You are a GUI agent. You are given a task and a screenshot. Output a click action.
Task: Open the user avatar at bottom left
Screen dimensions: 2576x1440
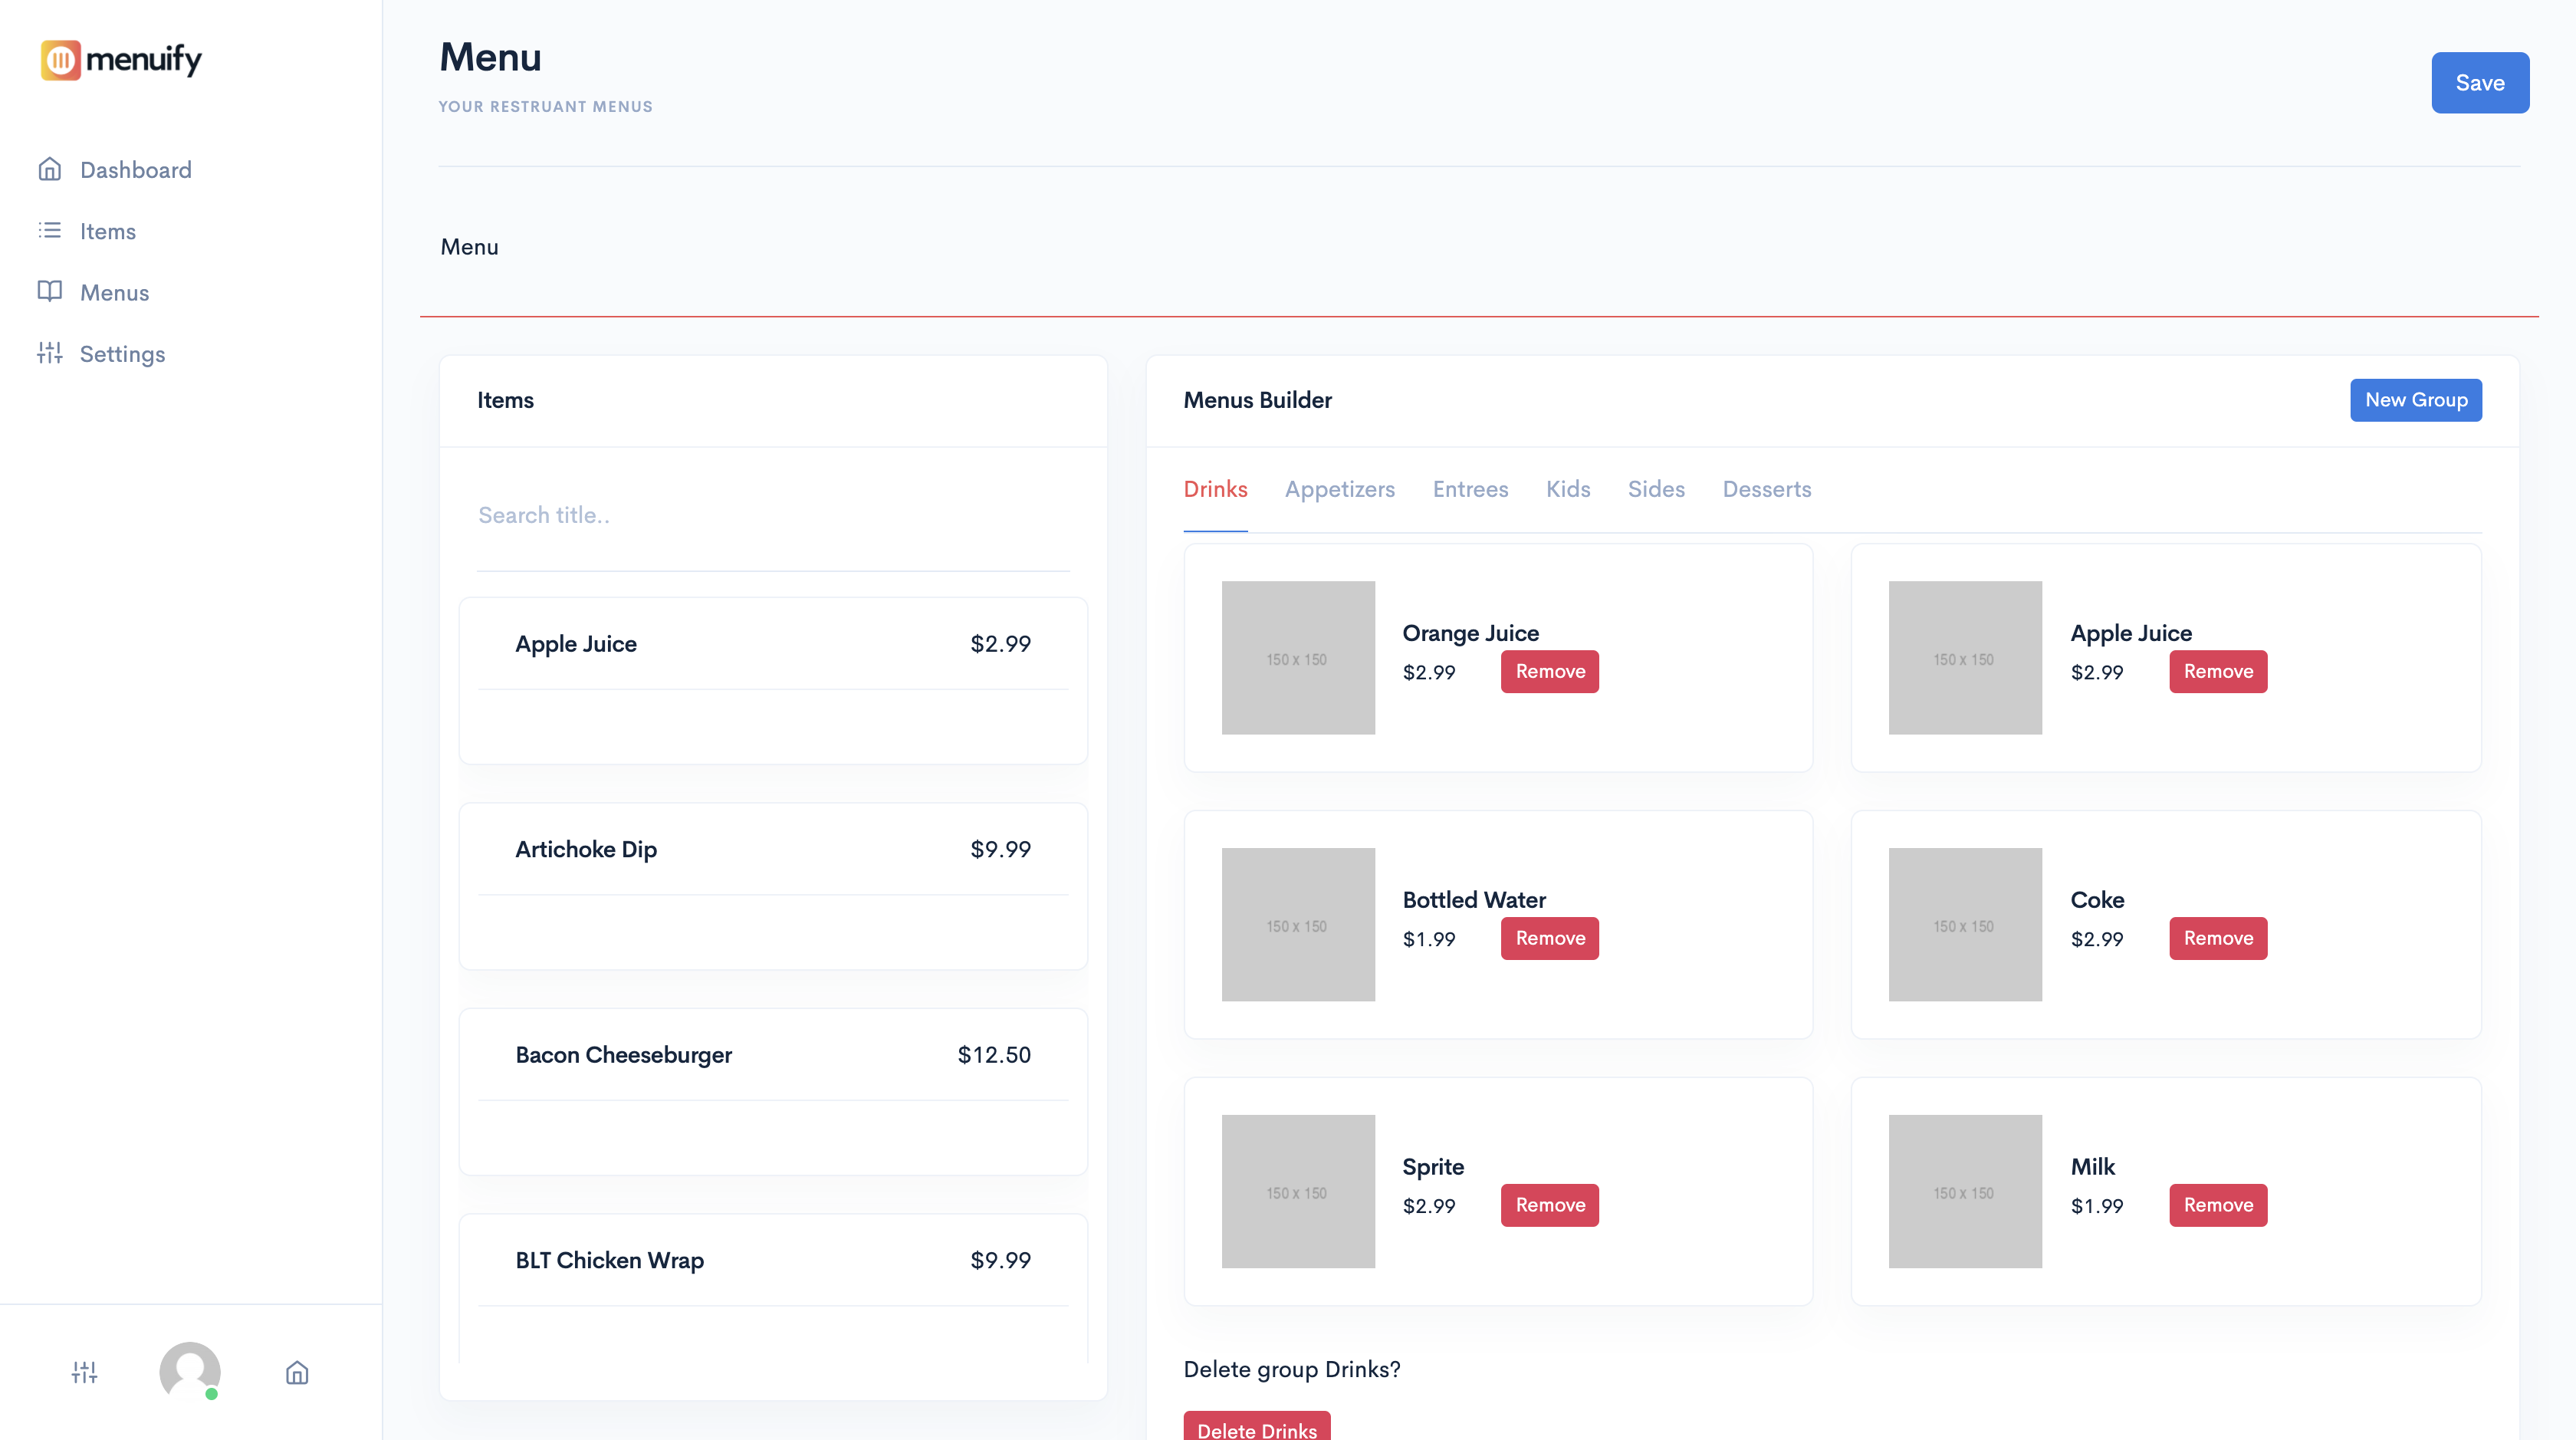tap(190, 1373)
